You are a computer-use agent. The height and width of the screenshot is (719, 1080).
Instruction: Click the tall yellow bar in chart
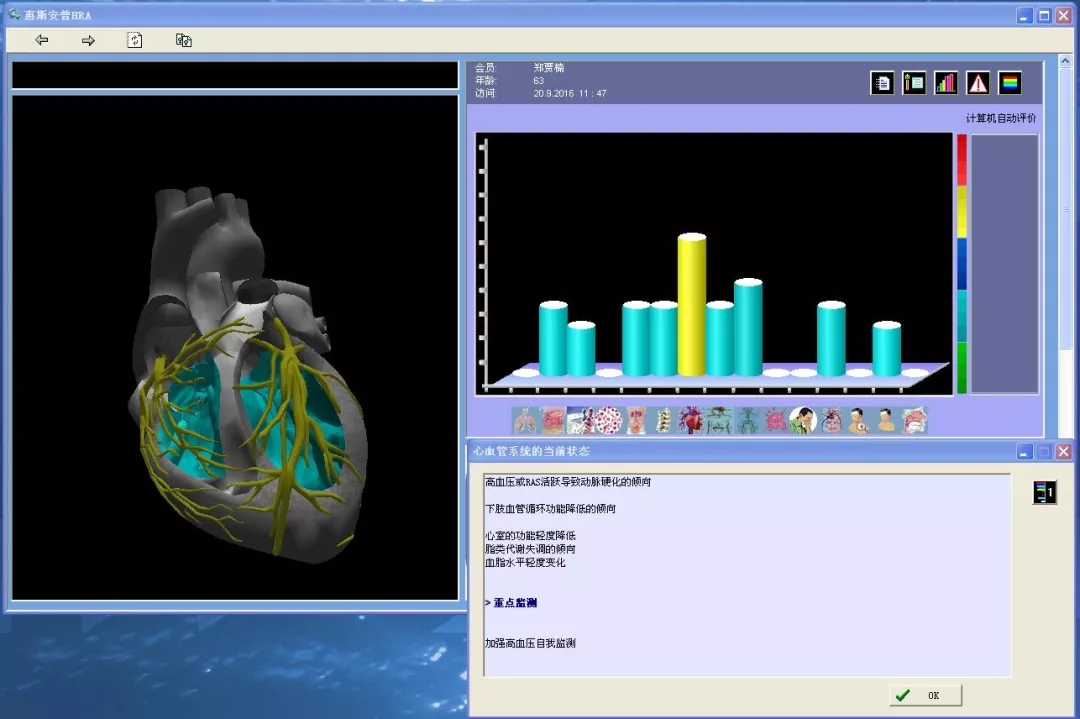692,305
